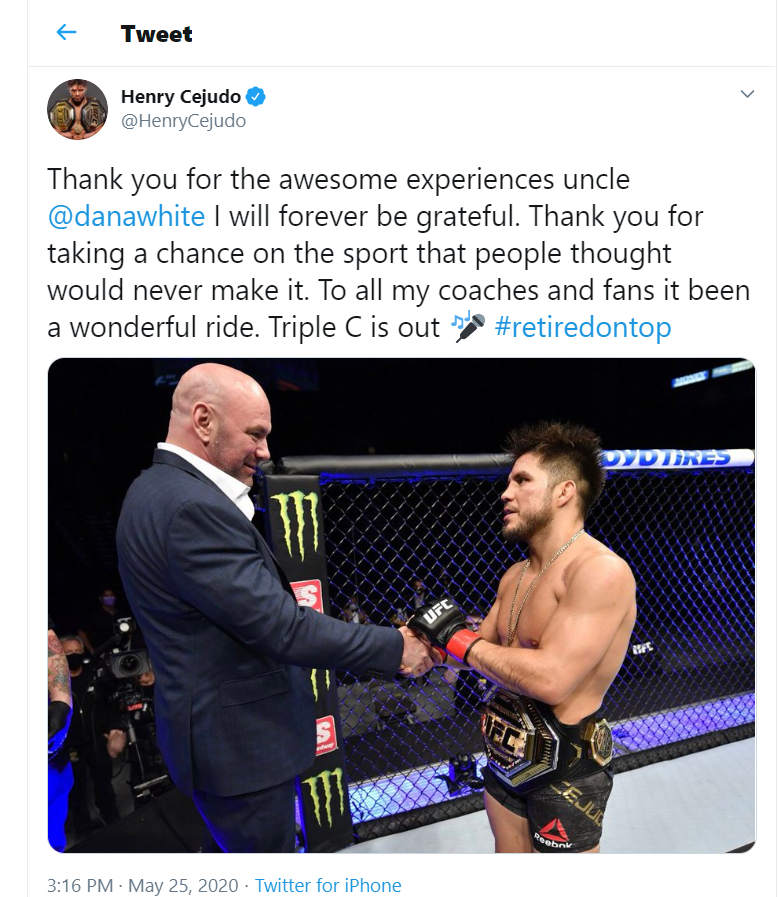Click the Monster logo in the photo

click(x=296, y=525)
